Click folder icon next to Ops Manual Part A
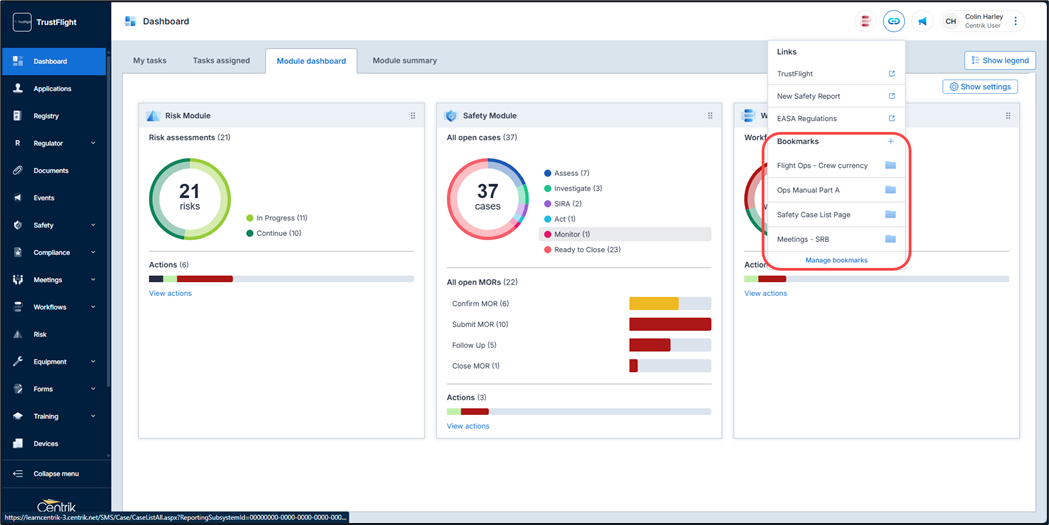The width and height of the screenshot is (1049, 525). 890,190
